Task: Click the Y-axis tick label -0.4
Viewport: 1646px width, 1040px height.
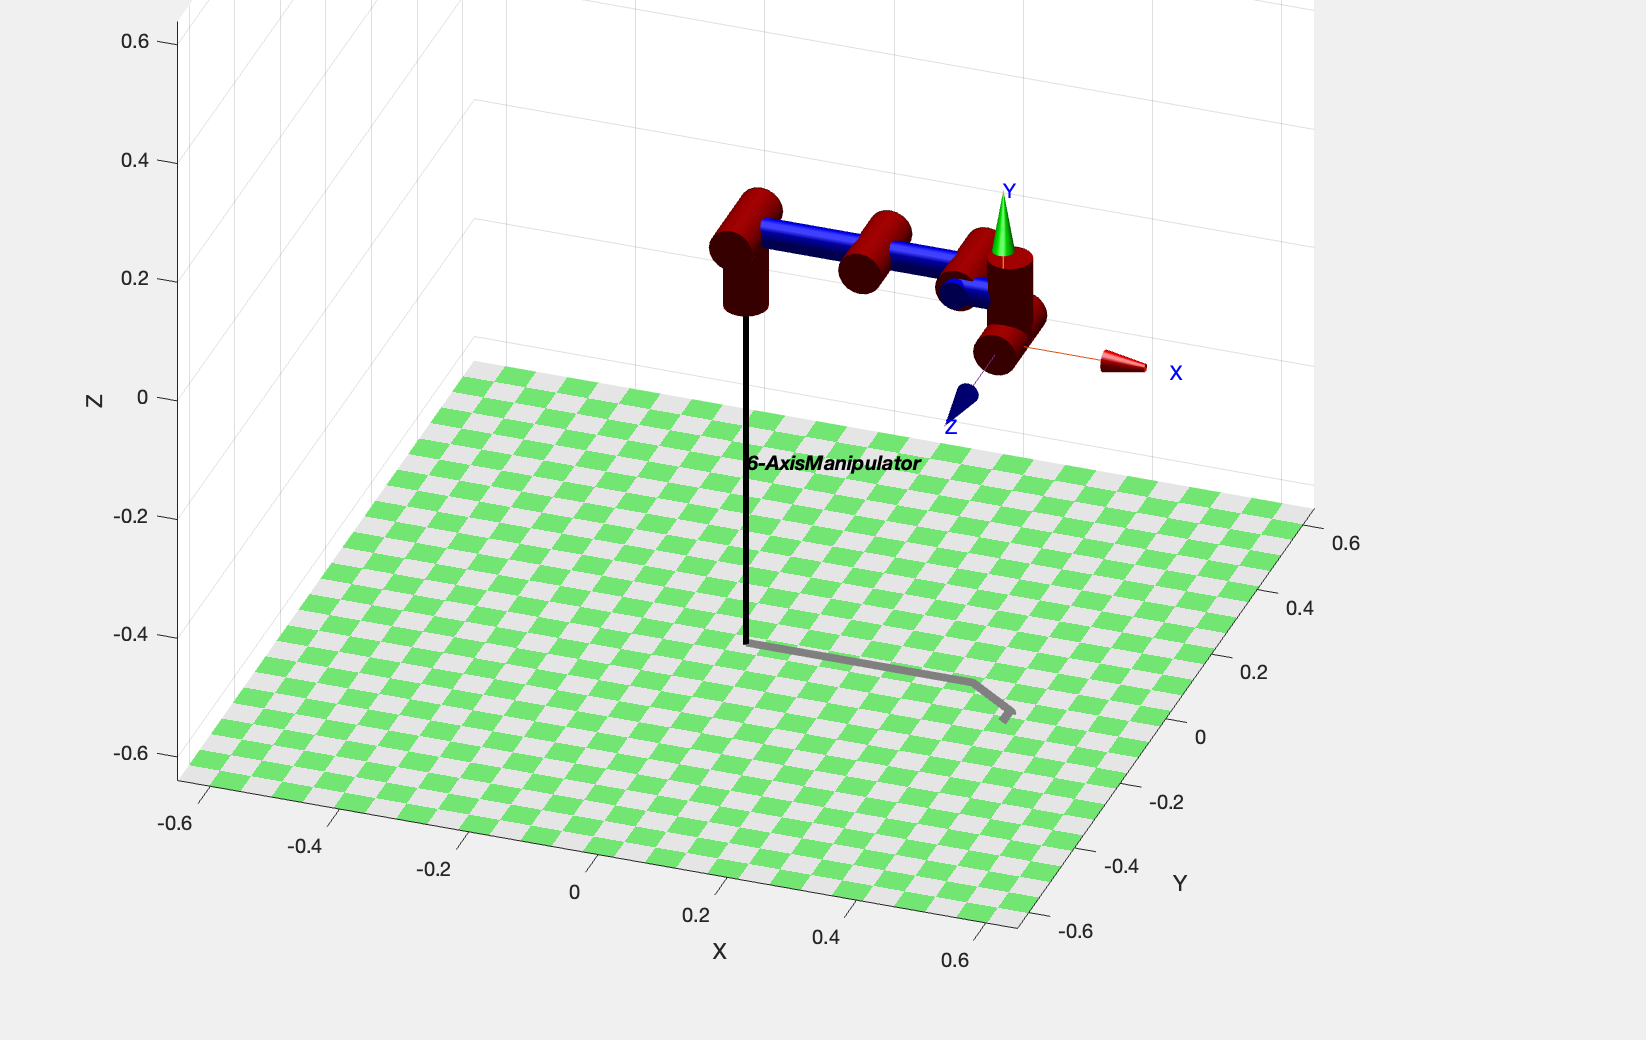Action: pos(1121,867)
